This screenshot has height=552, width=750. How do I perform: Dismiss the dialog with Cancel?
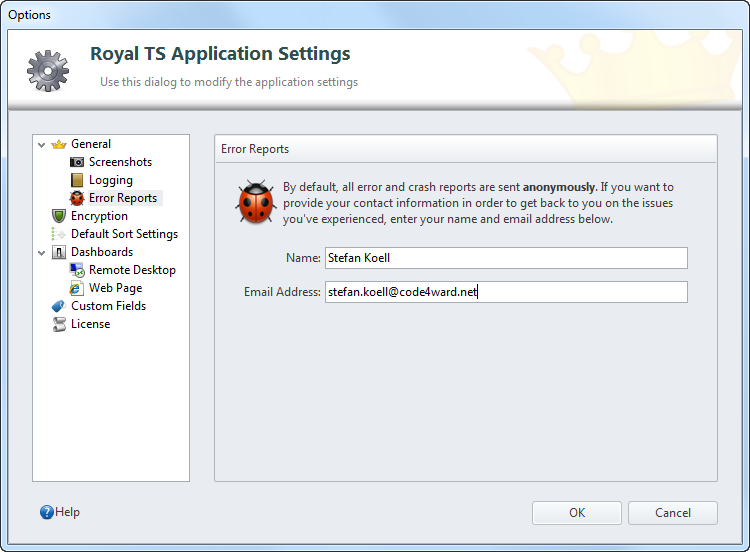coord(673,513)
